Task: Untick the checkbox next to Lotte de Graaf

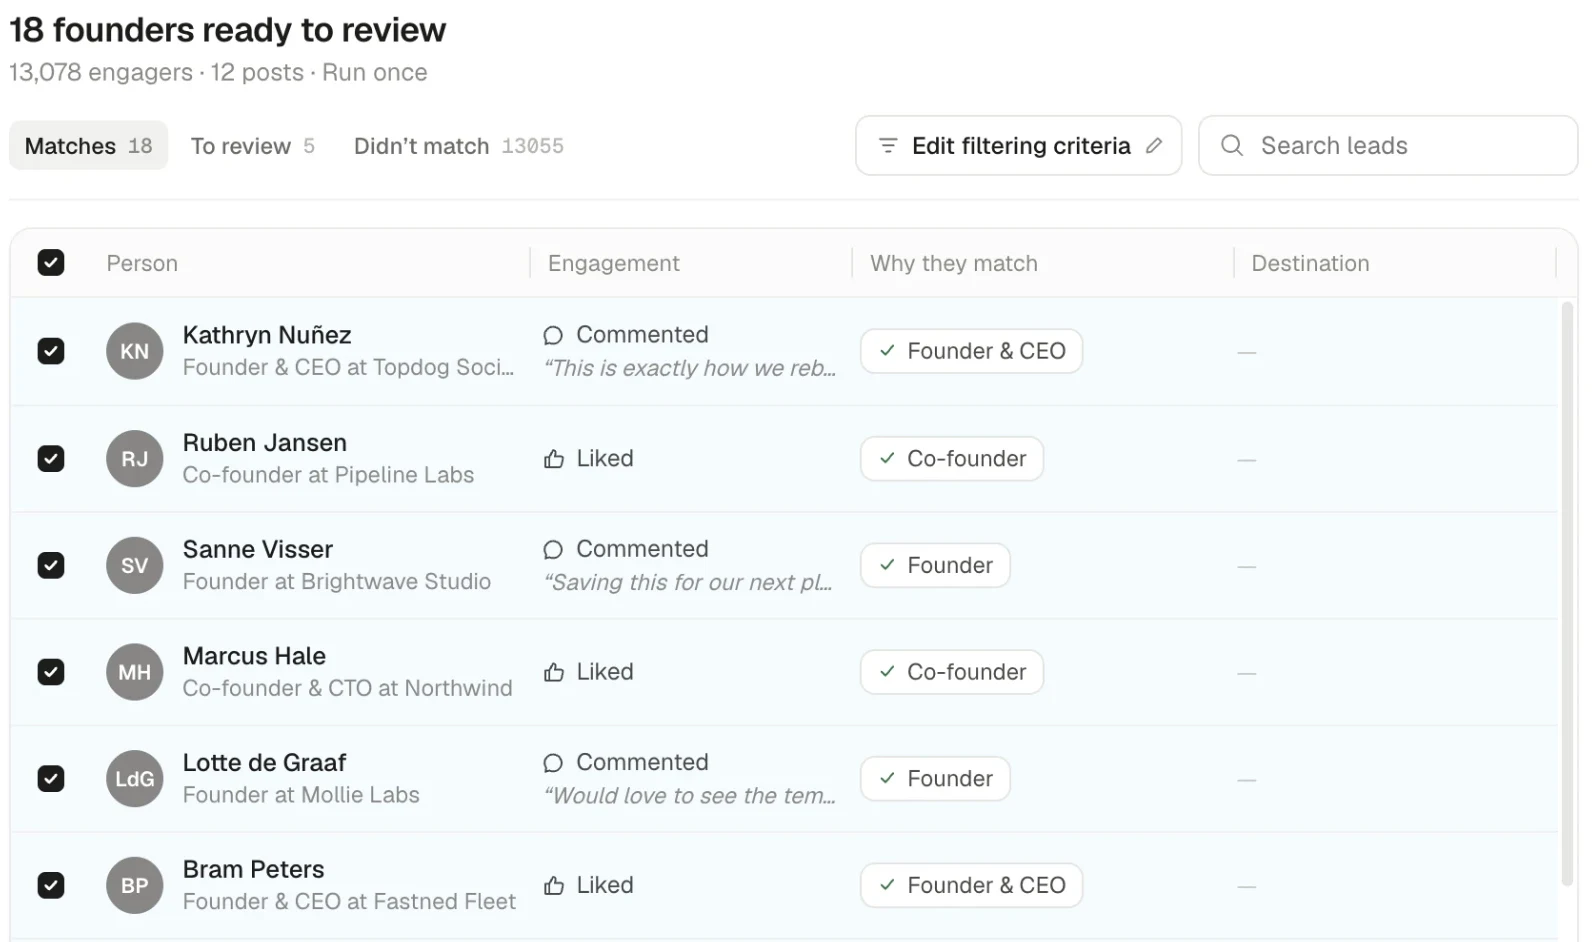Action: click(51, 779)
